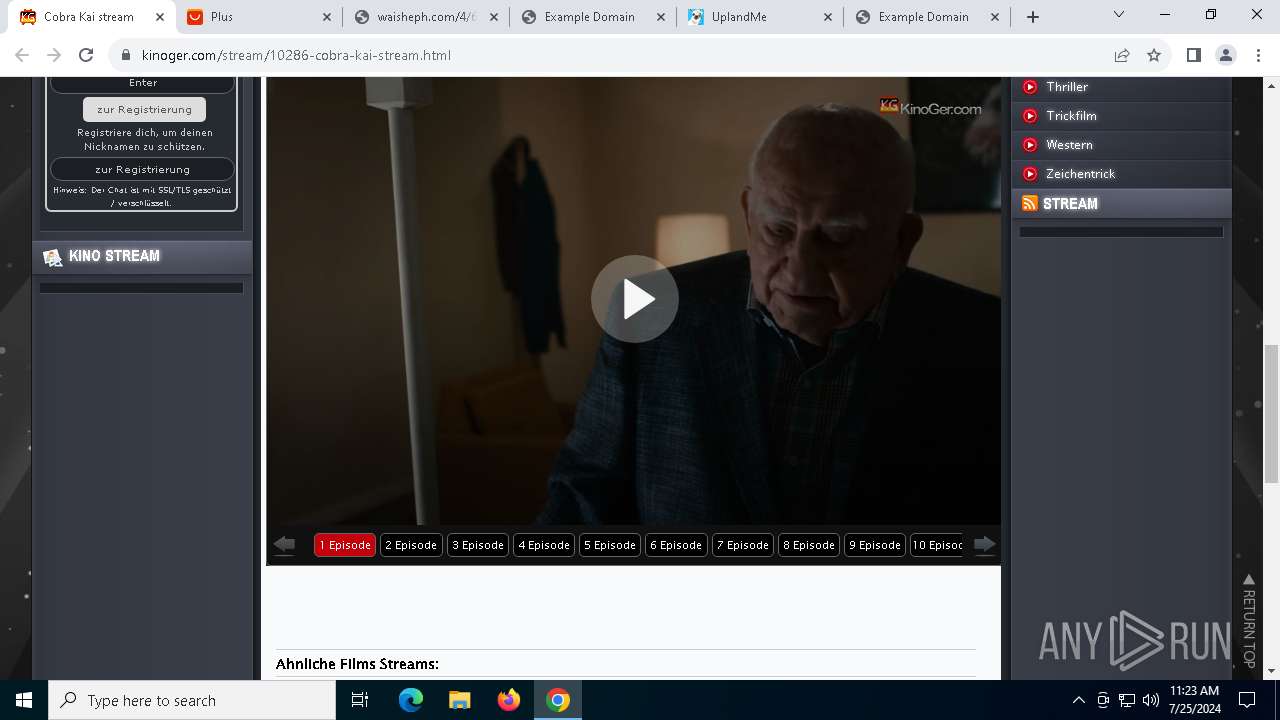
Task: Click RETURN TOP
Action: (x=1248, y=621)
